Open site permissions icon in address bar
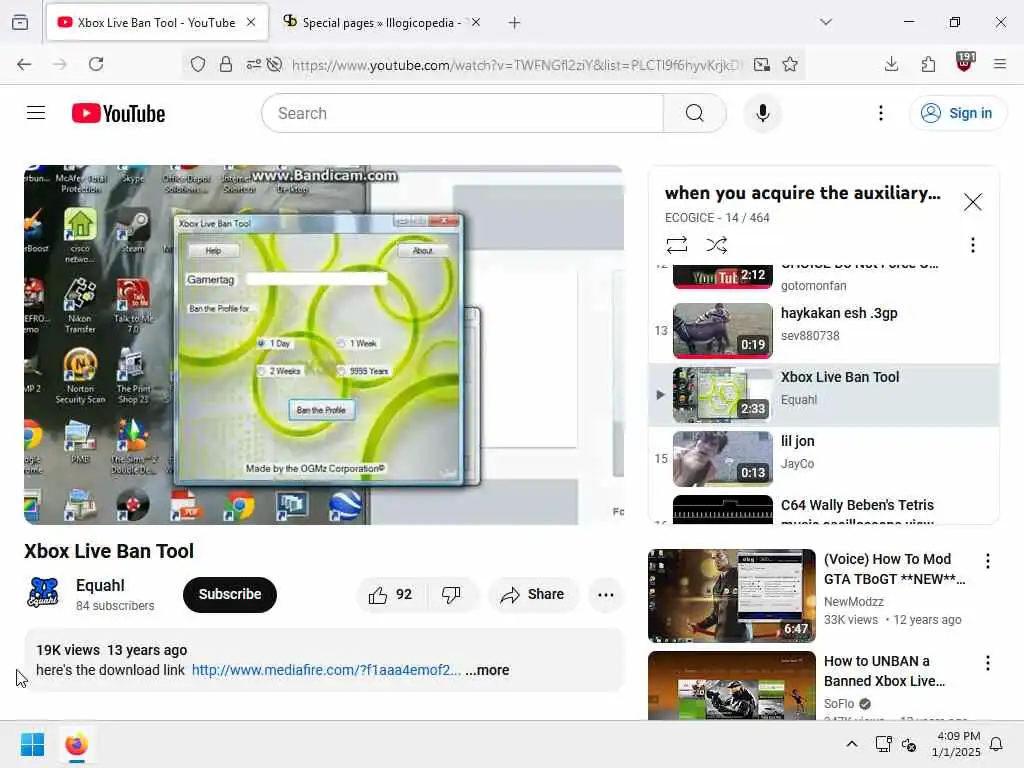Viewport: 1024px width, 768px height. tap(253, 64)
